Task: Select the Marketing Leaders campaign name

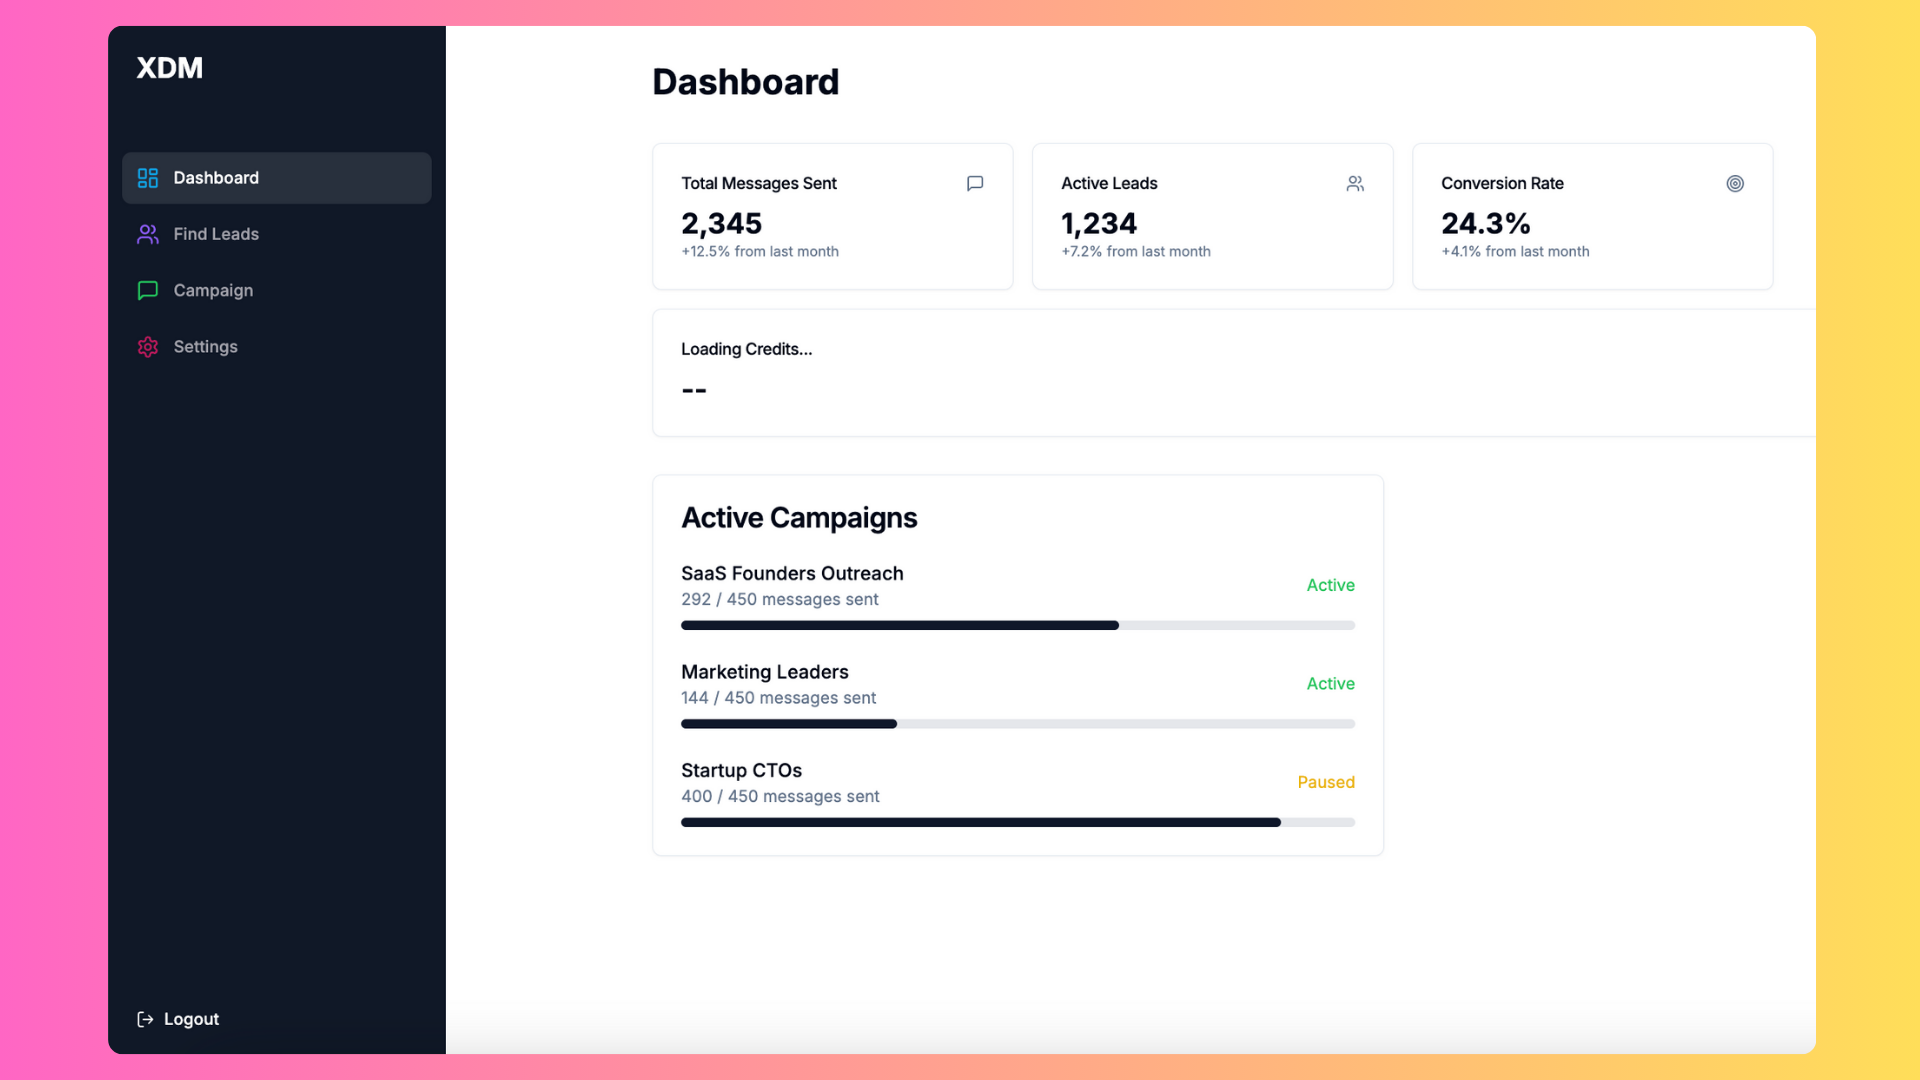Action: tap(764, 672)
